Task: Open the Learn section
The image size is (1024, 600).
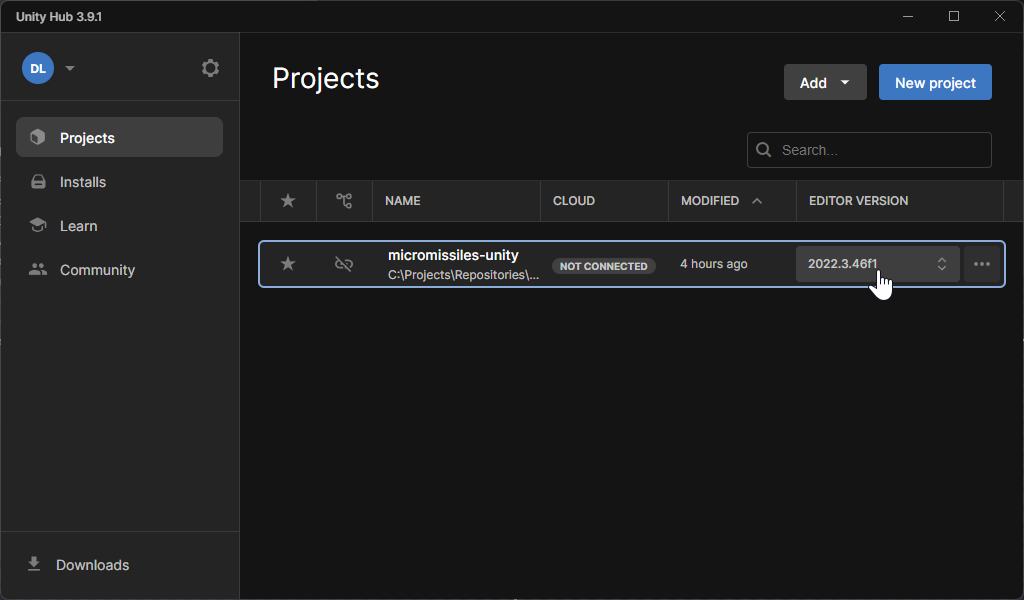Action: coord(120,226)
